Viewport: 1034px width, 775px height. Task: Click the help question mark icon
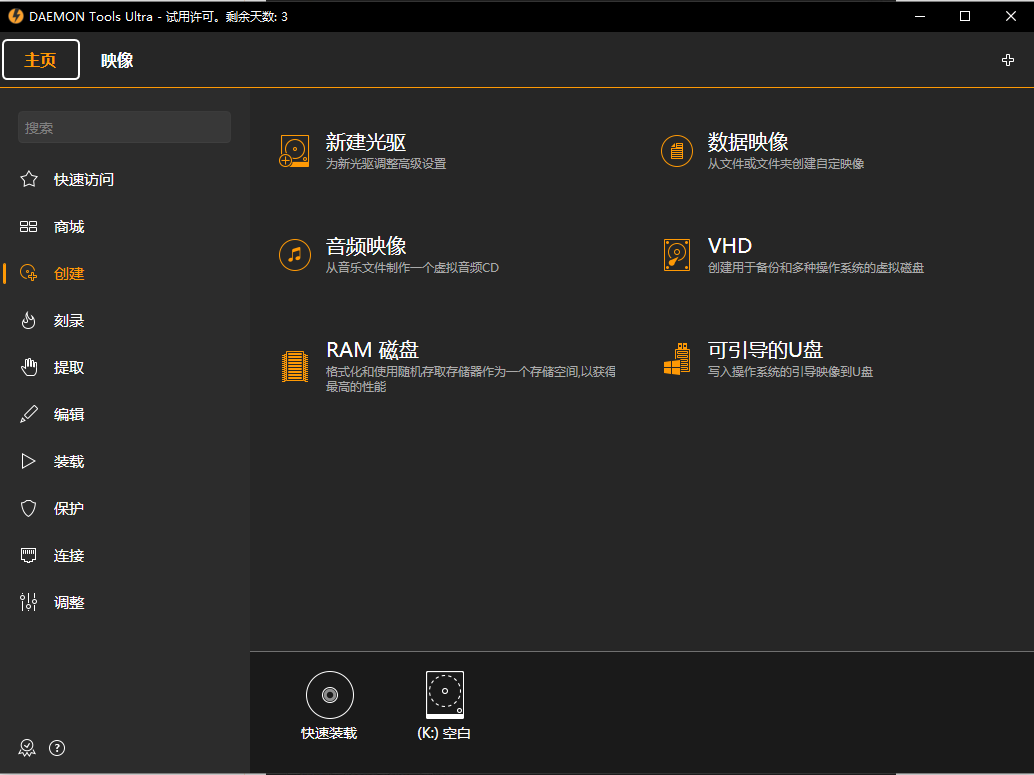click(57, 747)
